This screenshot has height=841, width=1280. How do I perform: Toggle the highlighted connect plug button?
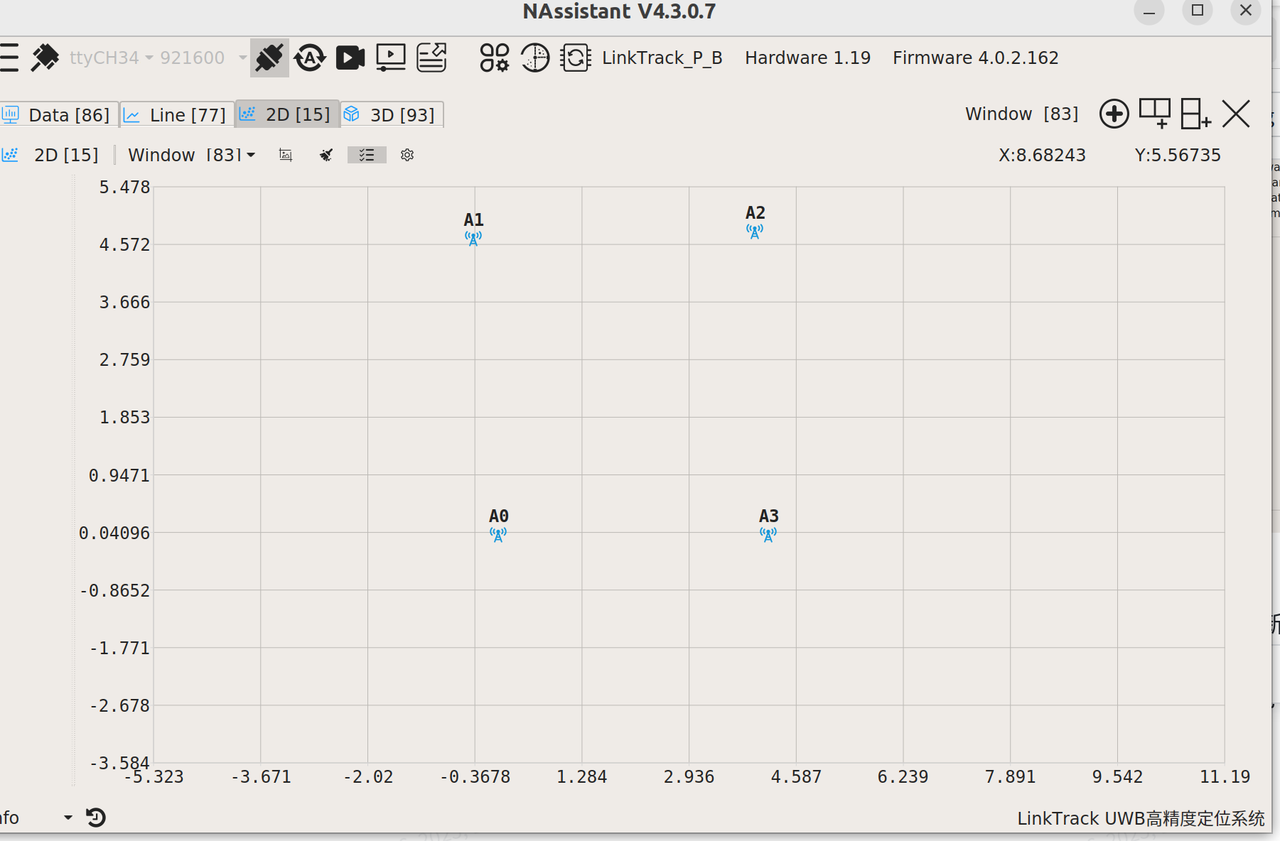[269, 58]
